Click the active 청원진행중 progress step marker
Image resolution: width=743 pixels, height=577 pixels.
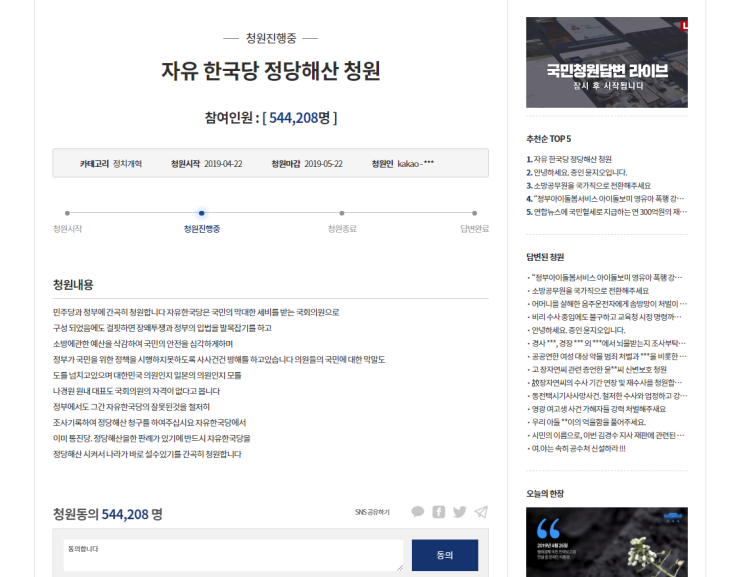coord(201,213)
